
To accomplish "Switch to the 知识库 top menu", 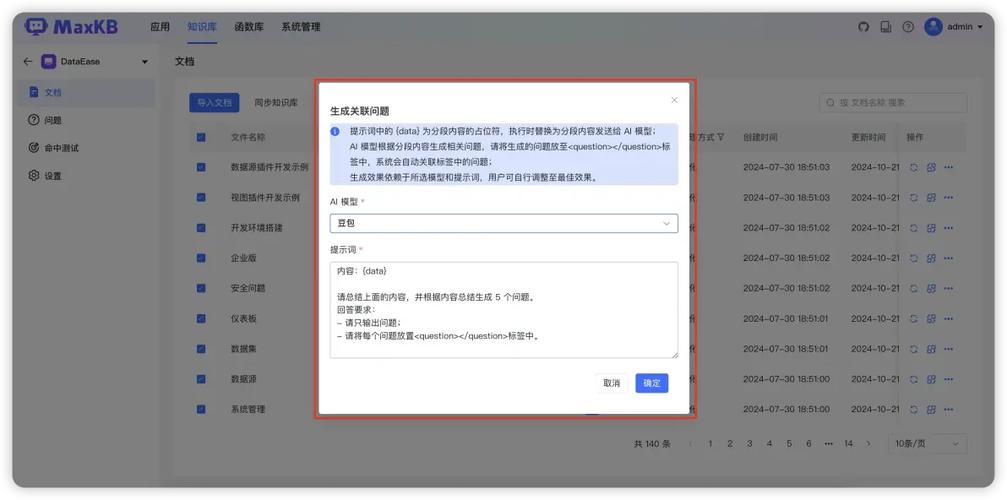I will coord(202,27).
